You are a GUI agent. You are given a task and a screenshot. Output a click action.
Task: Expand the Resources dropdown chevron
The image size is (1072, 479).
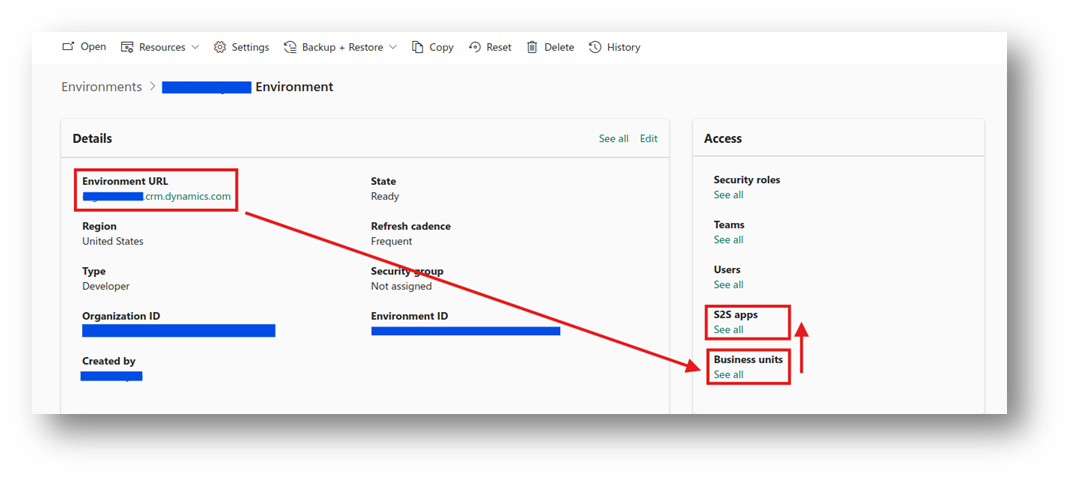click(195, 47)
